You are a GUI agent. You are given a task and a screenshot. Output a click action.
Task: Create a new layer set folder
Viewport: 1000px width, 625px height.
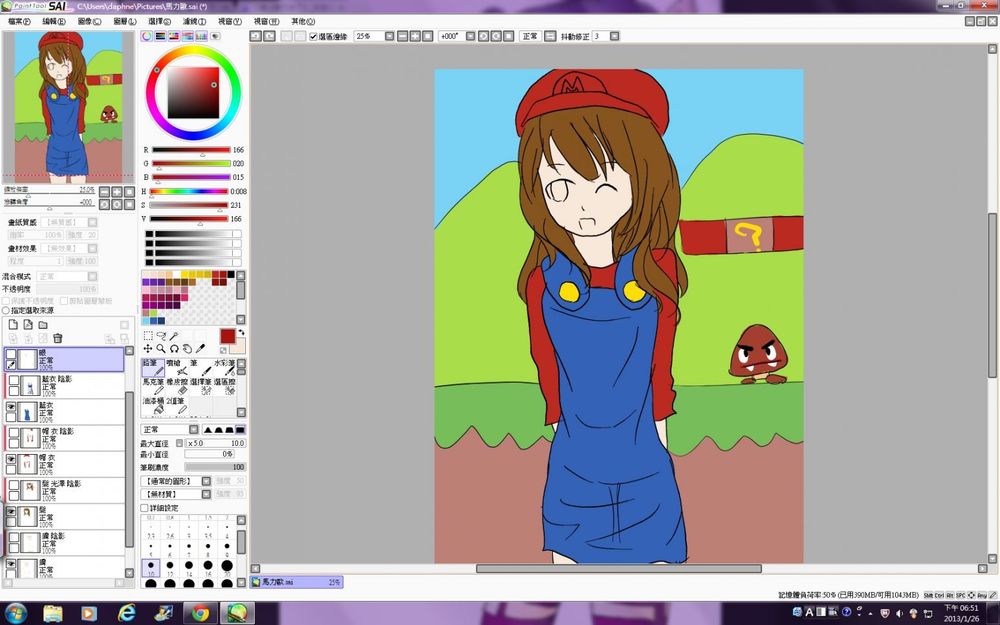coord(43,325)
